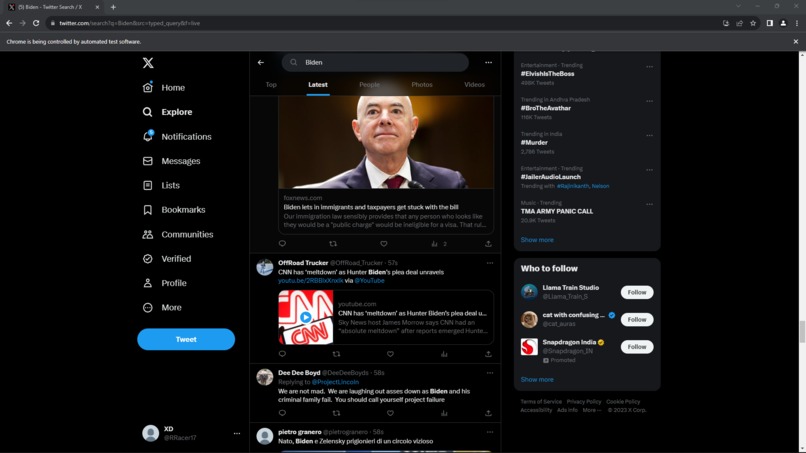Bookmark this page with star icon
The width and height of the screenshot is (806, 453).
coord(753,23)
